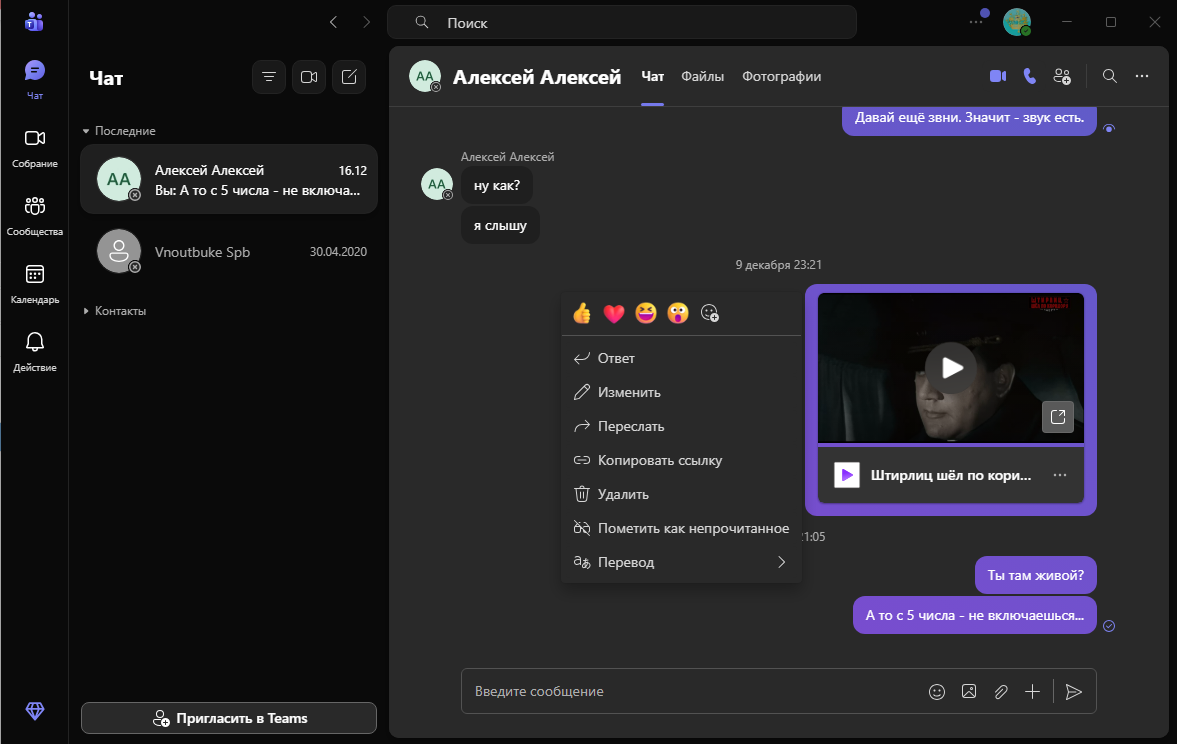Expand the Контакты section
This screenshot has width=1177, height=744.
[86, 311]
